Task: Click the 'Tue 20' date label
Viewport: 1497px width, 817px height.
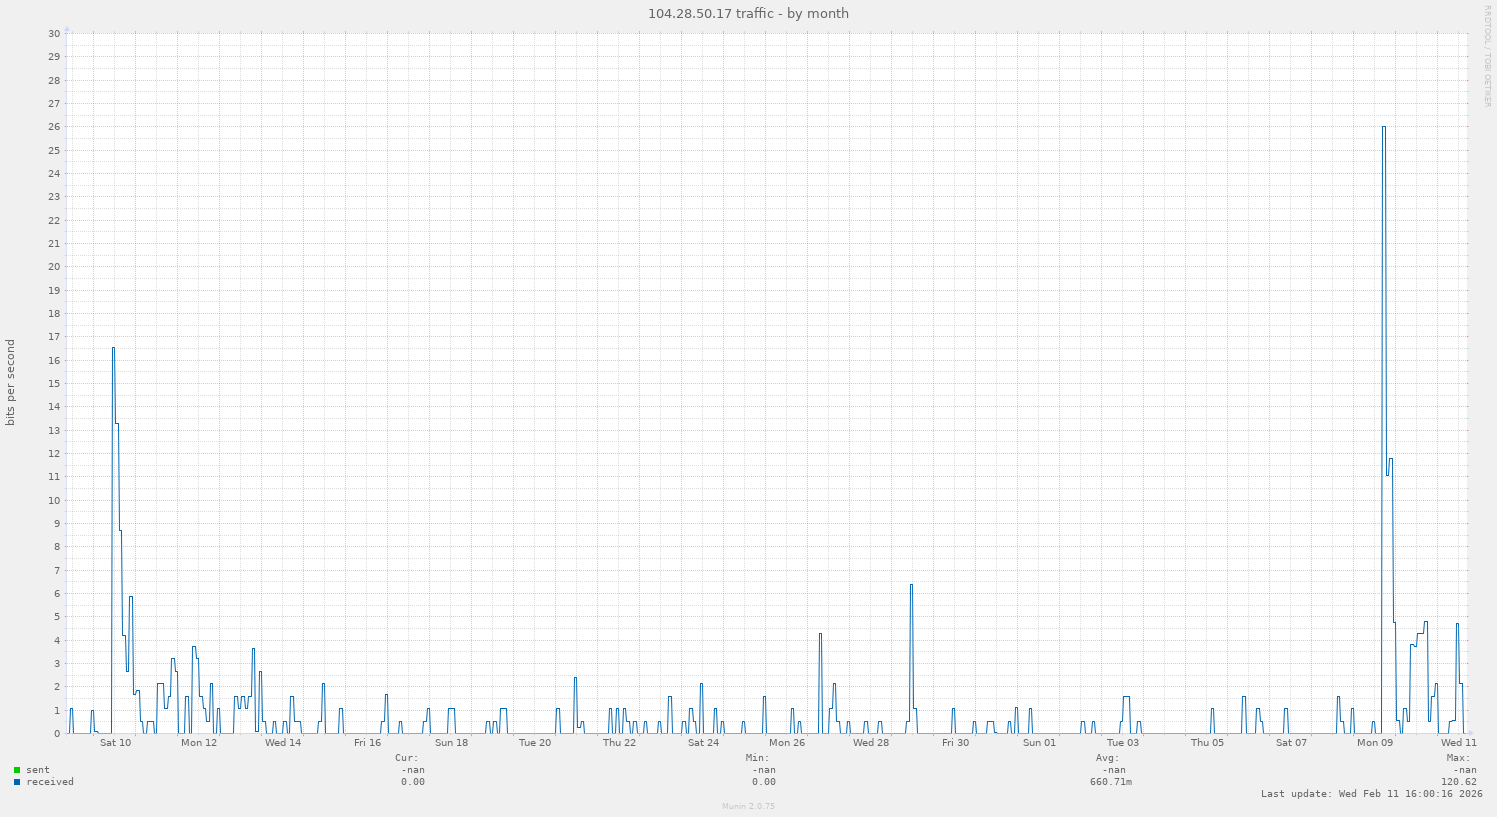Action: tap(535, 743)
